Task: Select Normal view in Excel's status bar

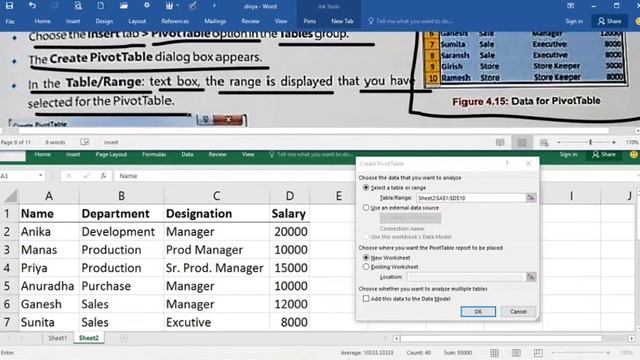Action: pyautogui.click(x=494, y=352)
